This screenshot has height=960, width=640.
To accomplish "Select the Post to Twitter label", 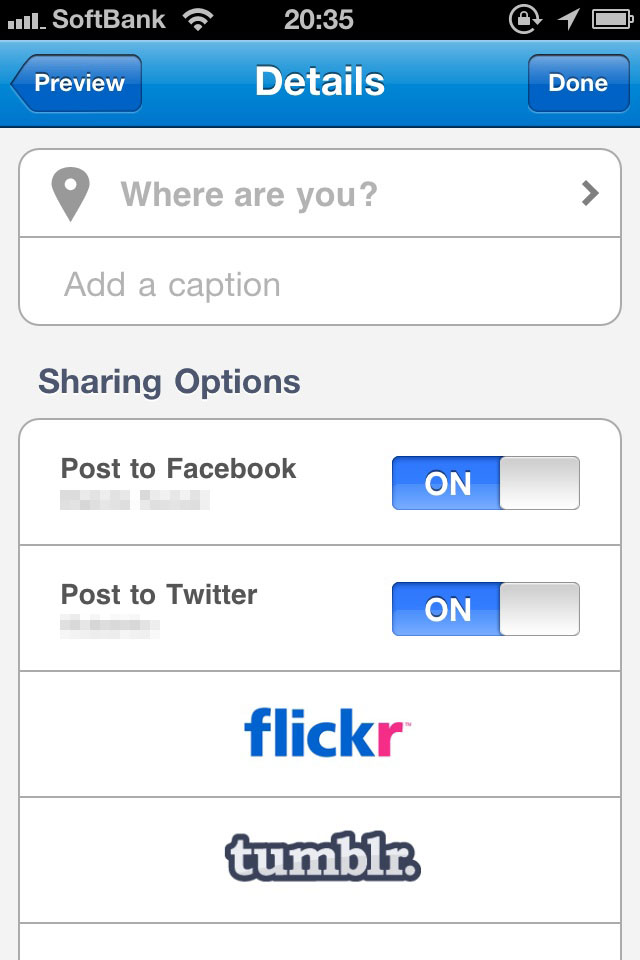I will (159, 595).
